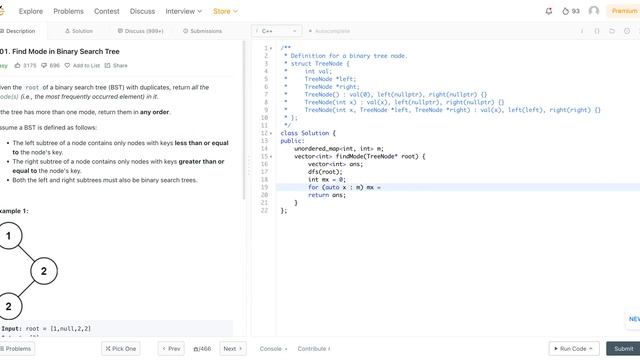Viewport: 640px width, 360px height.
Task: Open editor info icon in code toolbar
Action: [582, 31]
